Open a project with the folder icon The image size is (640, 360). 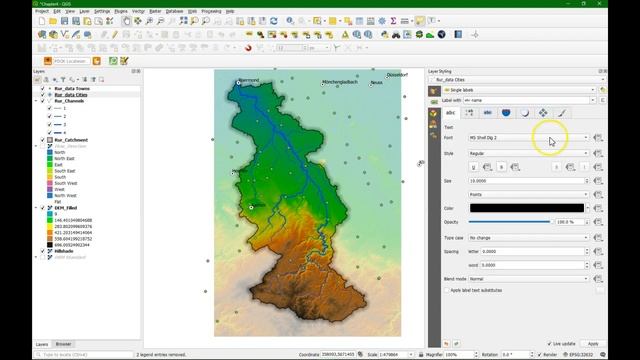(53, 21)
